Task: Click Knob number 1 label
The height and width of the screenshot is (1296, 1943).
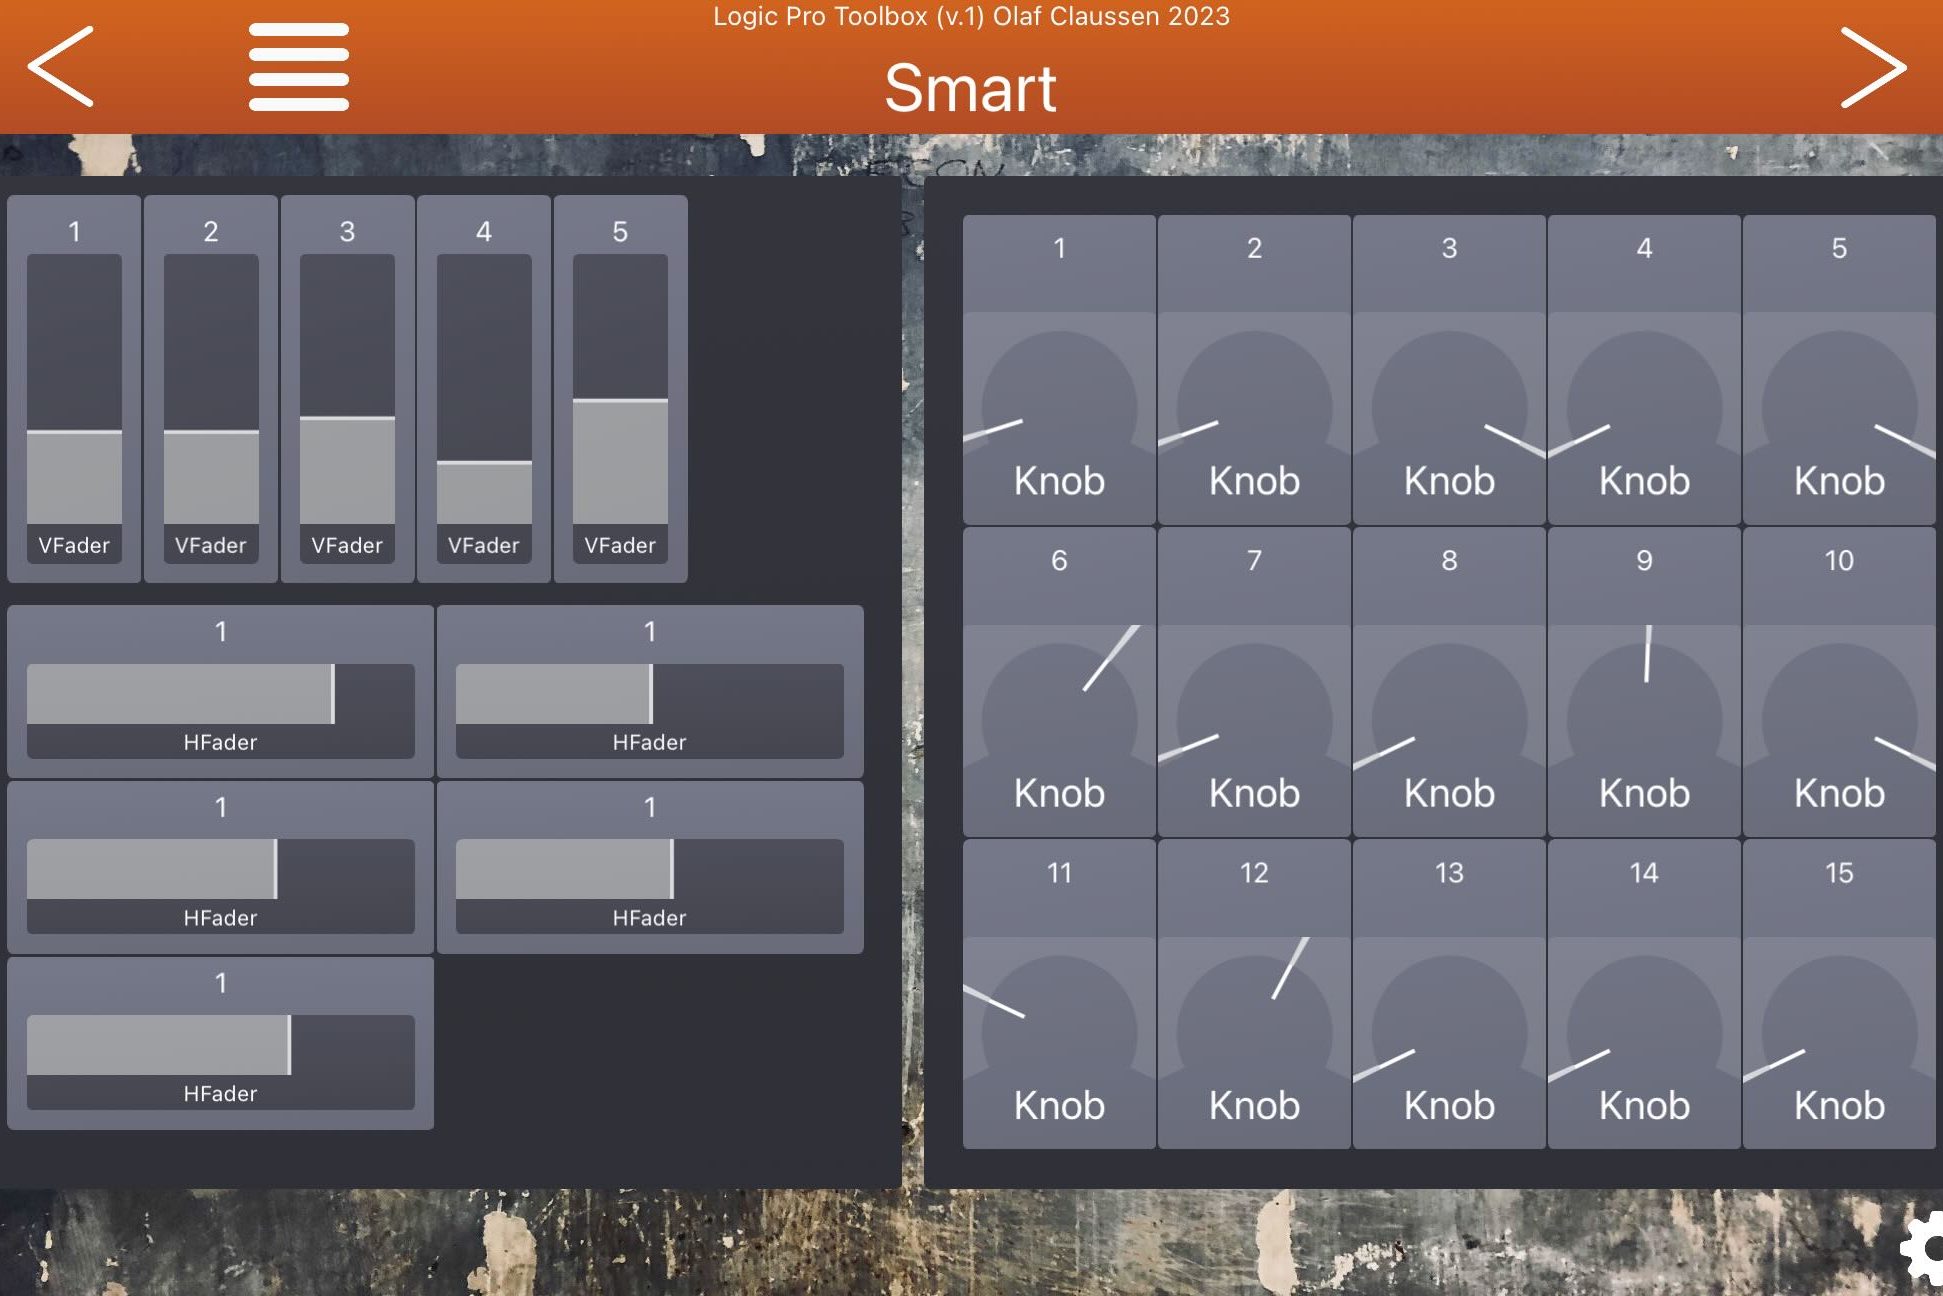Action: tap(1059, 481)
